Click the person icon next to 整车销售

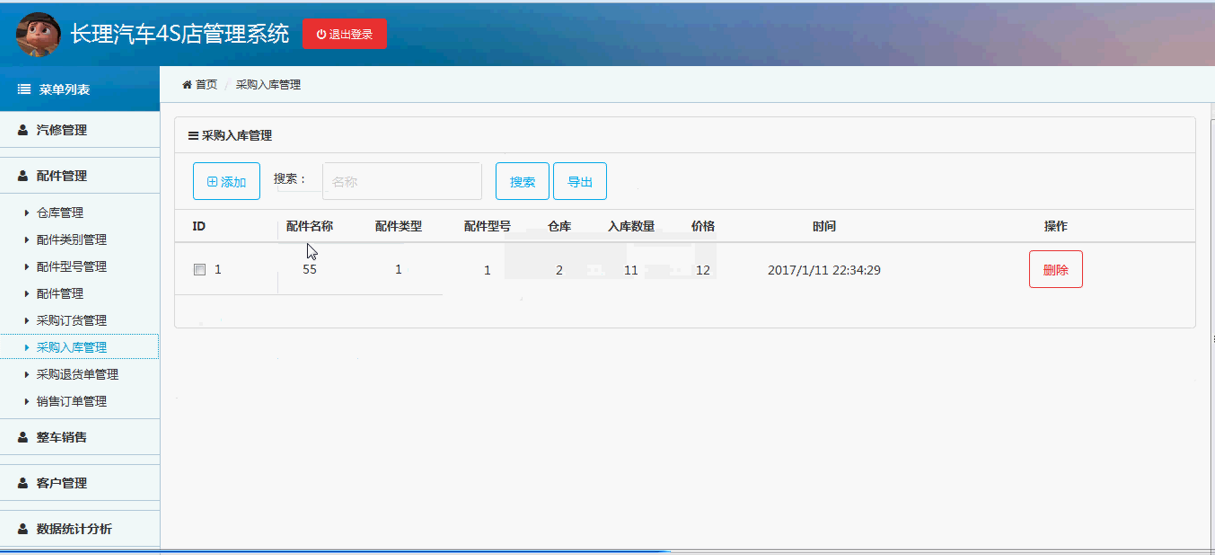[23, 437]
